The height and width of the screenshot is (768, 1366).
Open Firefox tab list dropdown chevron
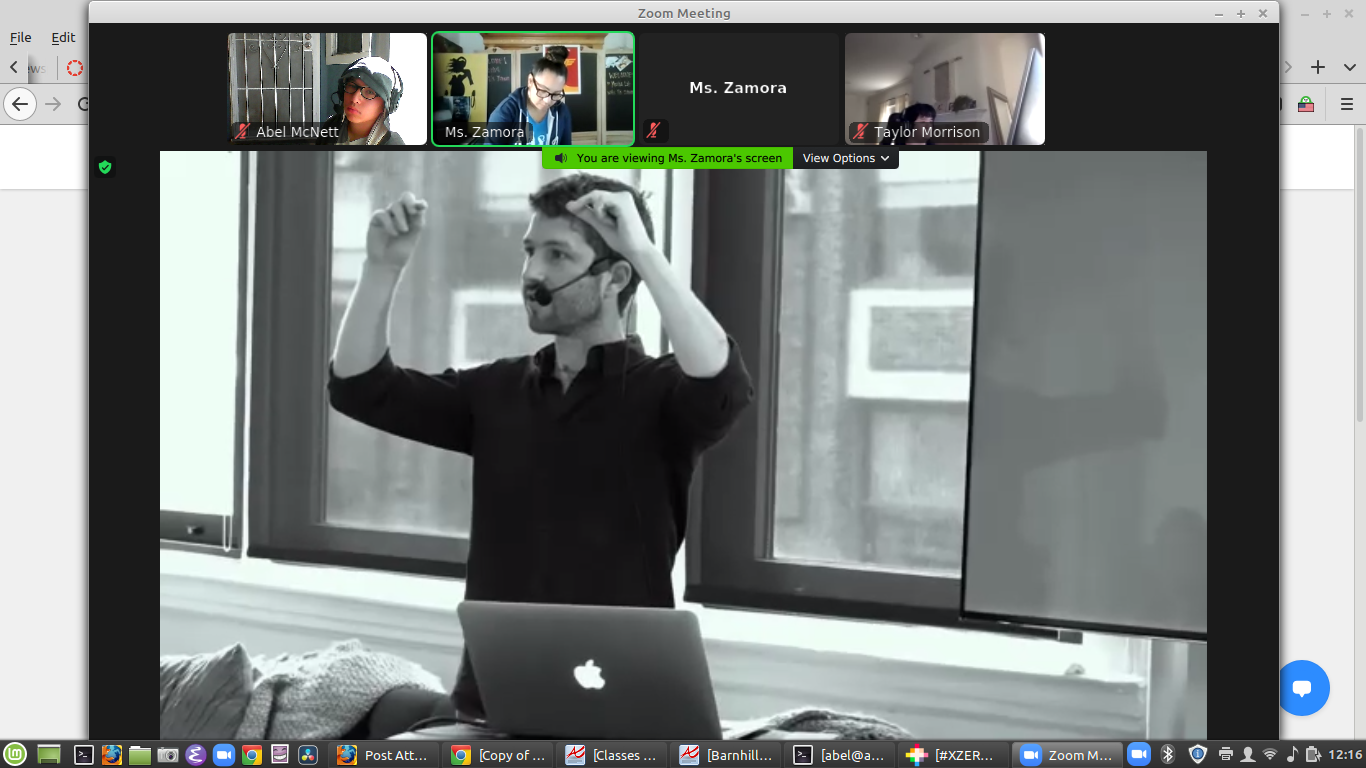click(x=1349, y=67)
